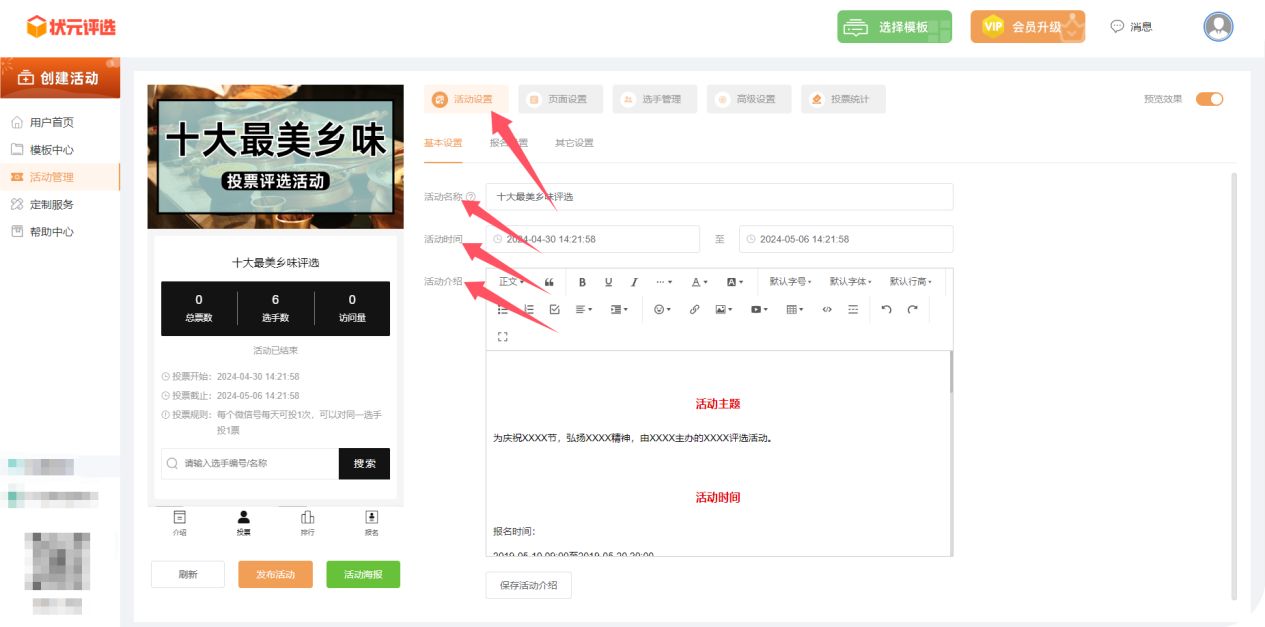Click the undo arrow in editor toolbar
The height and width of the screenshot is (627, 1265).
886,310
